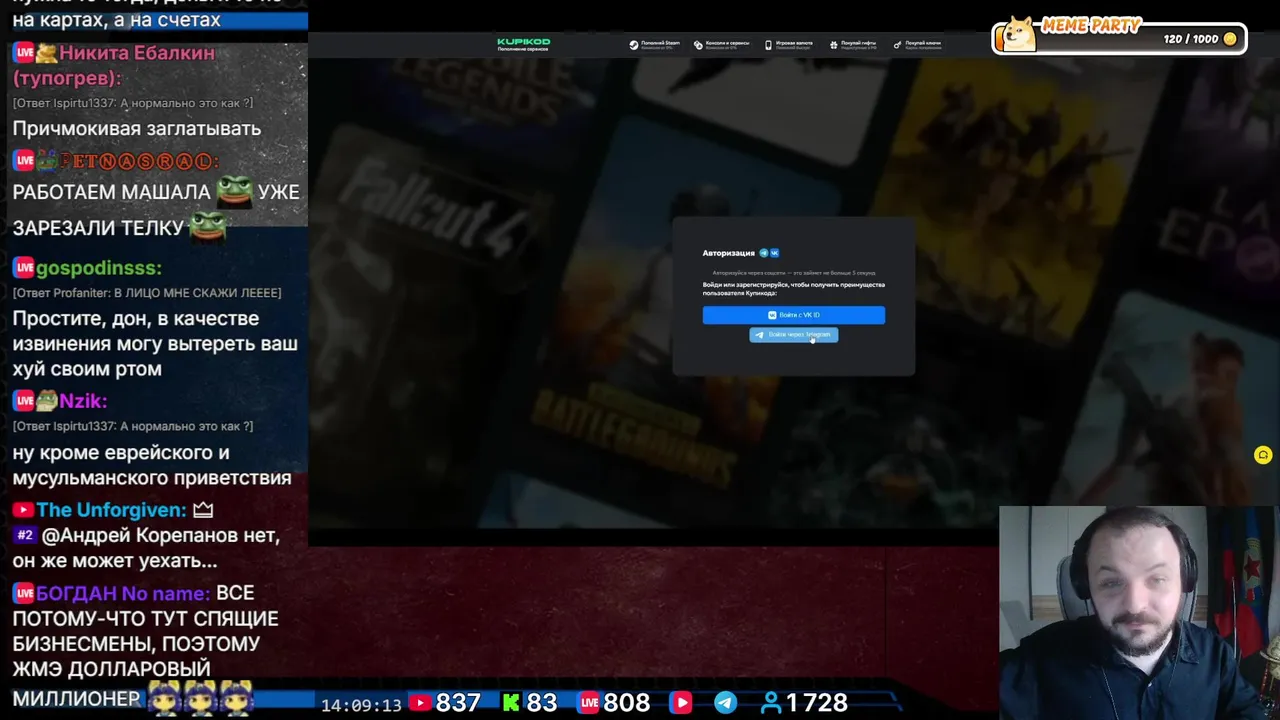The image size is (1280, 720).
Task: Click the consoles and services icon
Action: 698,45
